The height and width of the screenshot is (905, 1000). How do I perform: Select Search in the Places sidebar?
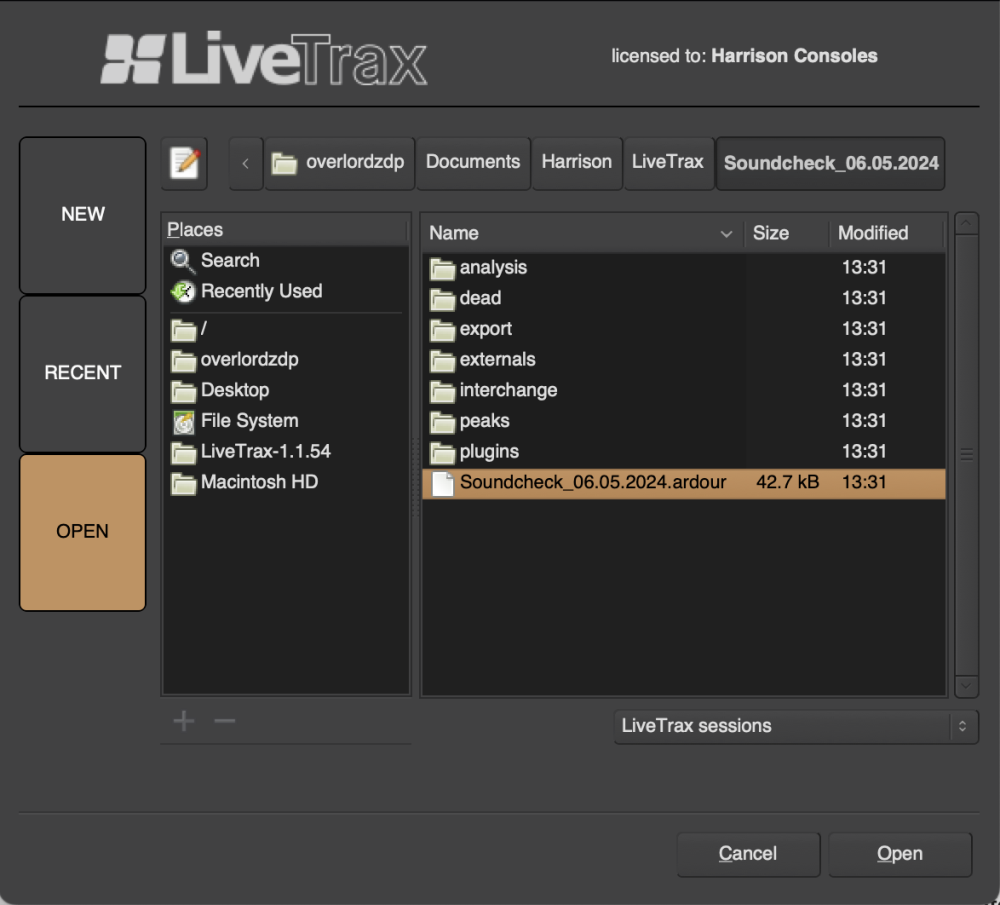point(230,260)
